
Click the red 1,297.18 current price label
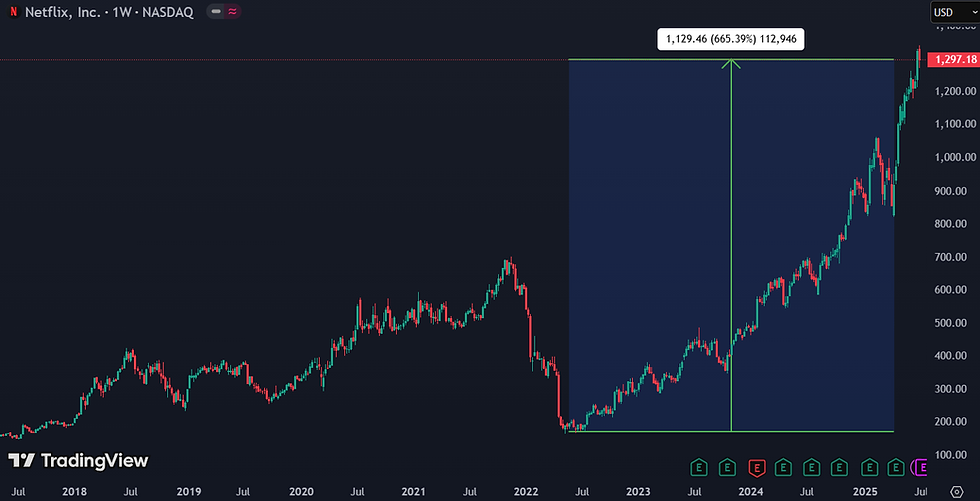[952, 59]
